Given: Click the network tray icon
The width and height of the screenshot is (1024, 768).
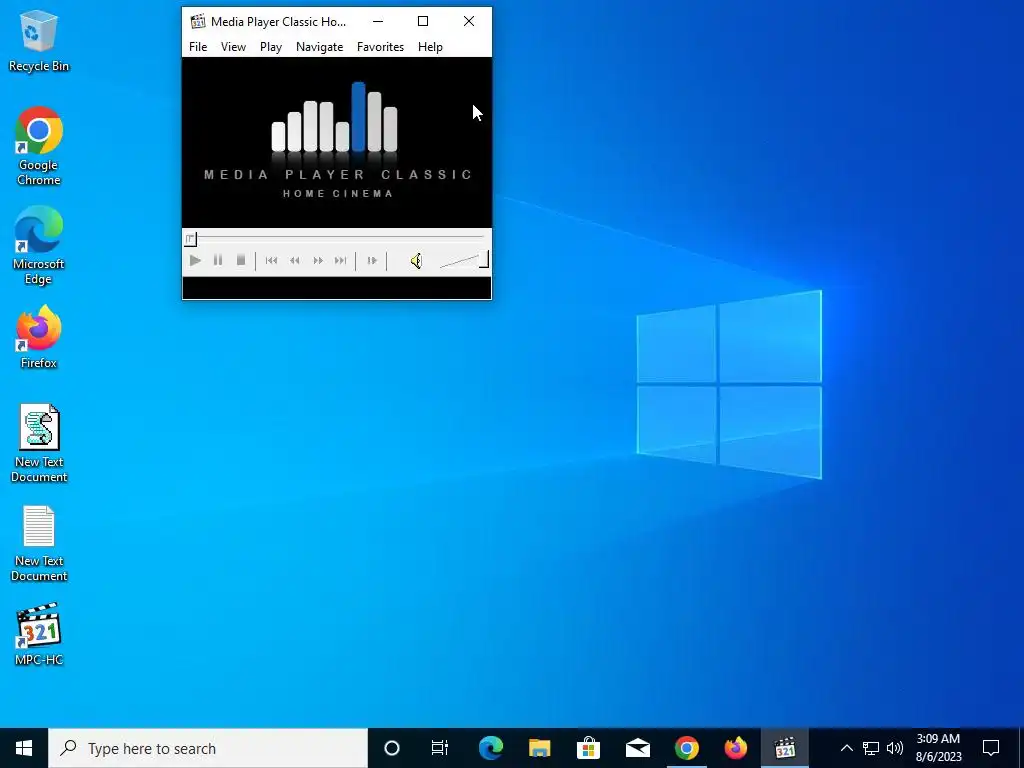Looking at the screenshot, I should click(871, 748).
